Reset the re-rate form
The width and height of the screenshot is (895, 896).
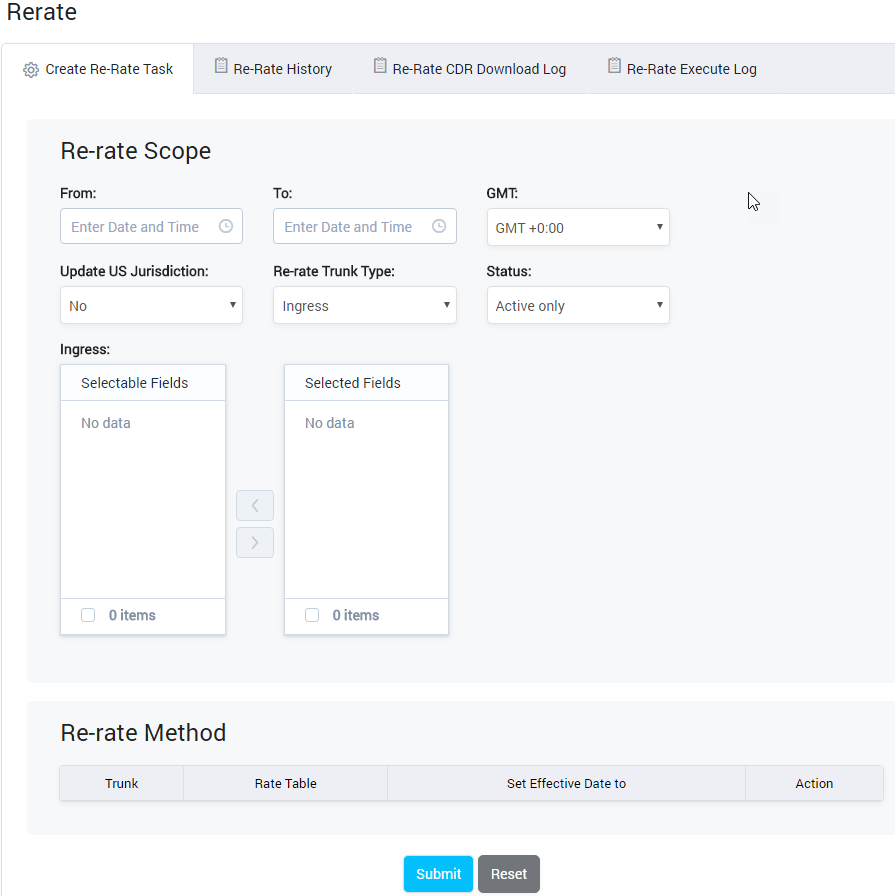pyautogui.click(x=508, y=873)
